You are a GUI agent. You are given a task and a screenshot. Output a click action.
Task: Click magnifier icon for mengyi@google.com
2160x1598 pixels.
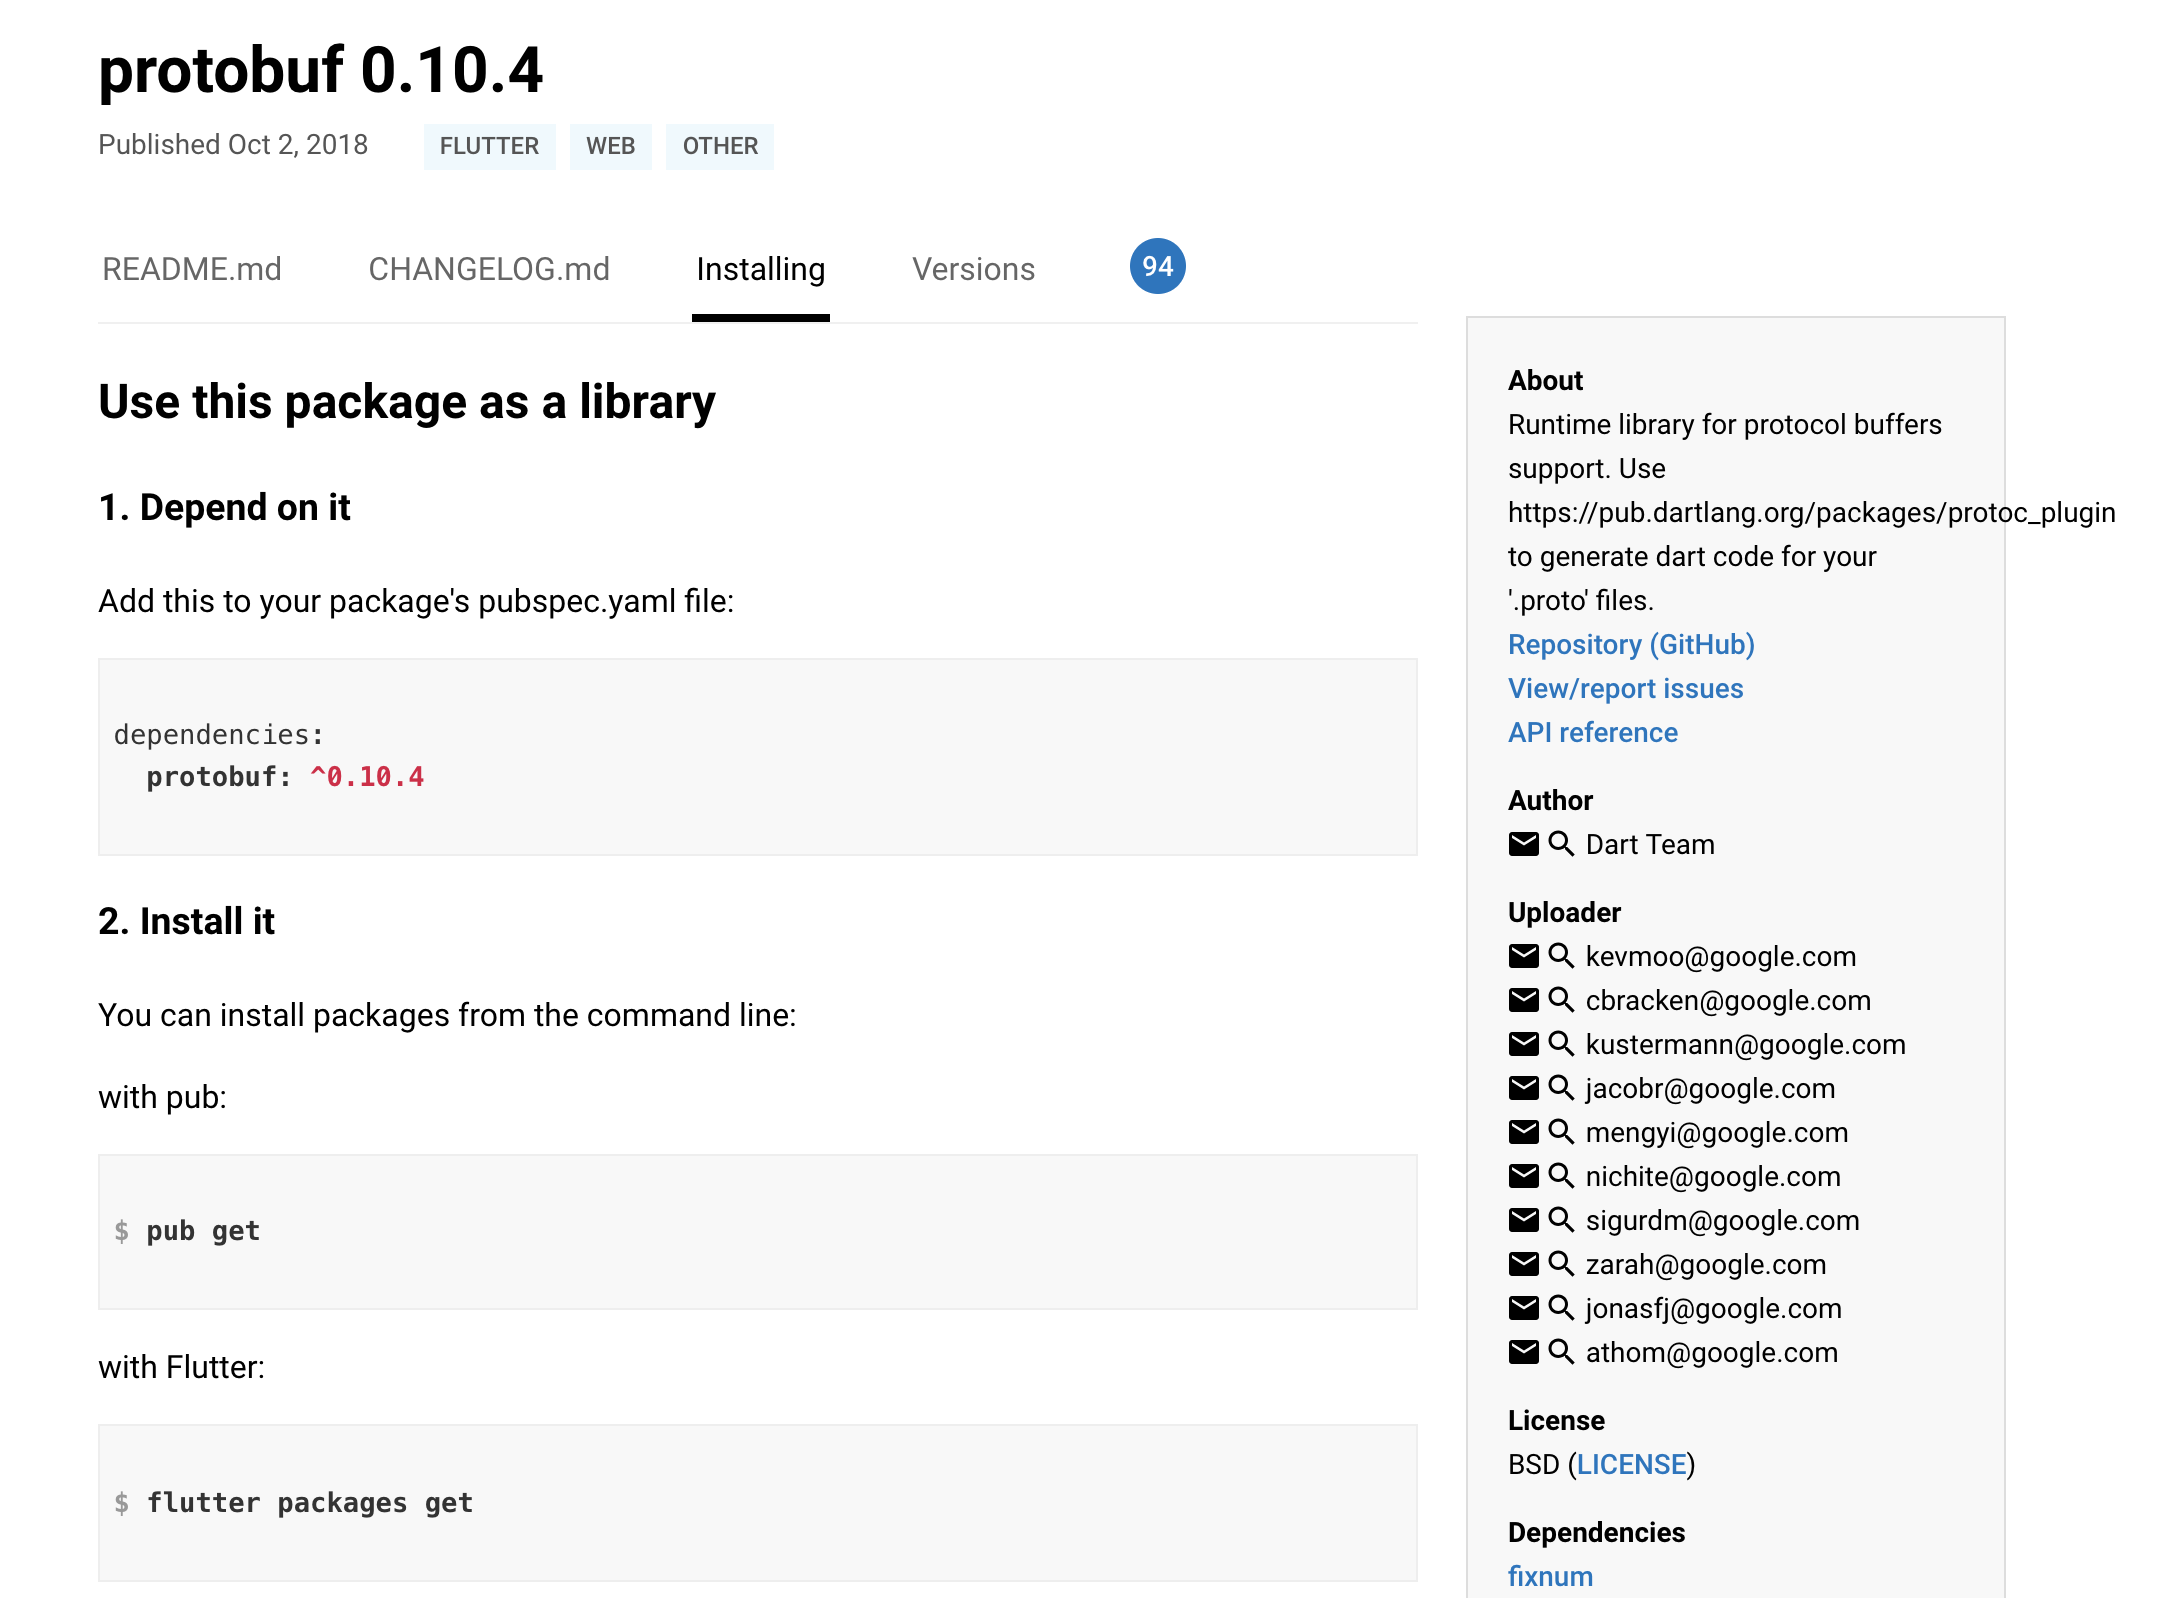[x=1561, y=1132]
